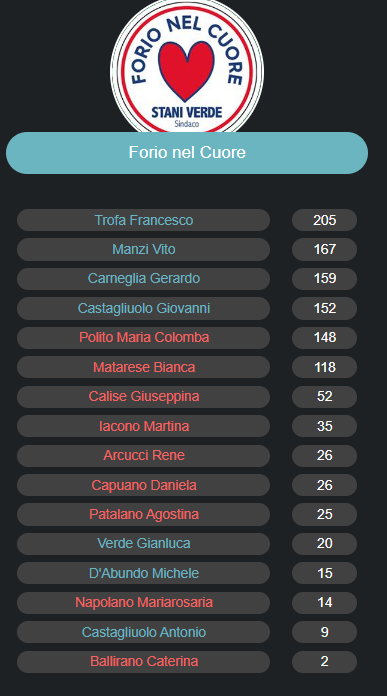Click the 148 votes badge
This screenshot has height=696, width=387.
coord(324,338)
